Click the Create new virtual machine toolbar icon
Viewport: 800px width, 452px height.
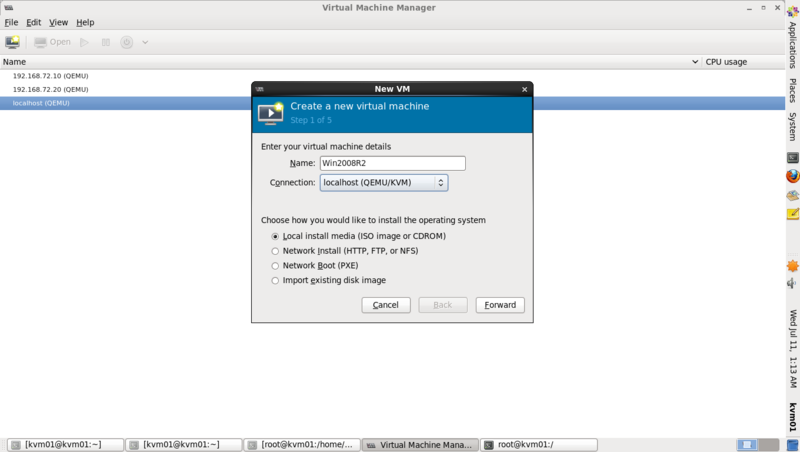tap(12, 42)
